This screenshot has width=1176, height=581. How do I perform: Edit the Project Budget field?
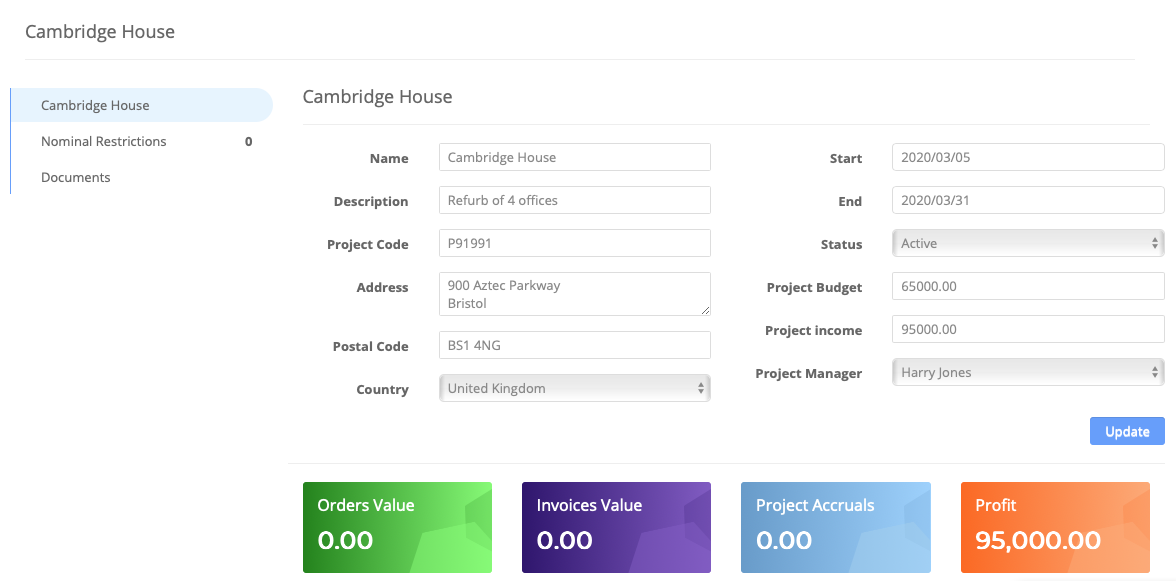tap(1028, 286)
